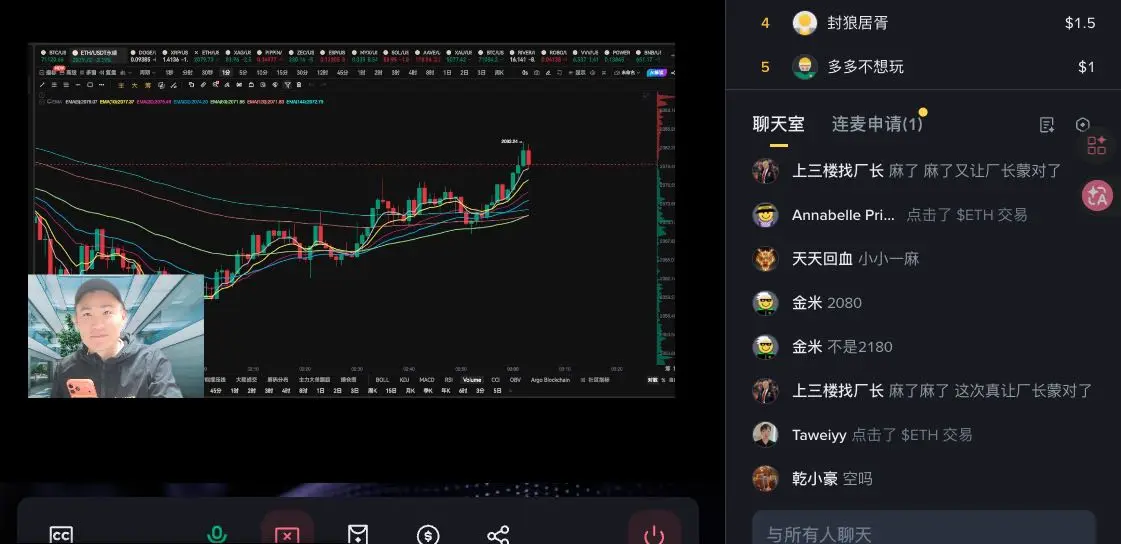Click the 多多不想玩 name in the ranking
The image size is (1121, 544).
(866, 66)
